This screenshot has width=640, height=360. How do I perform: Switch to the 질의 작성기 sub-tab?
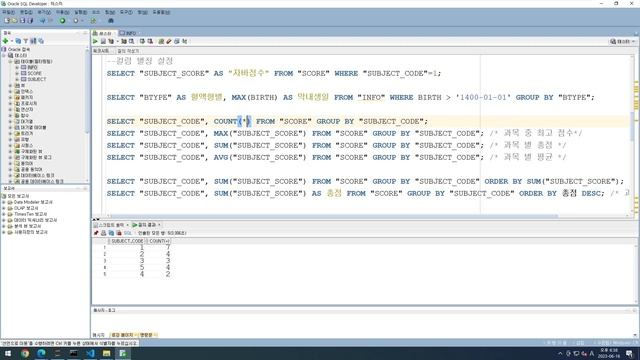[x=128, y=51]
